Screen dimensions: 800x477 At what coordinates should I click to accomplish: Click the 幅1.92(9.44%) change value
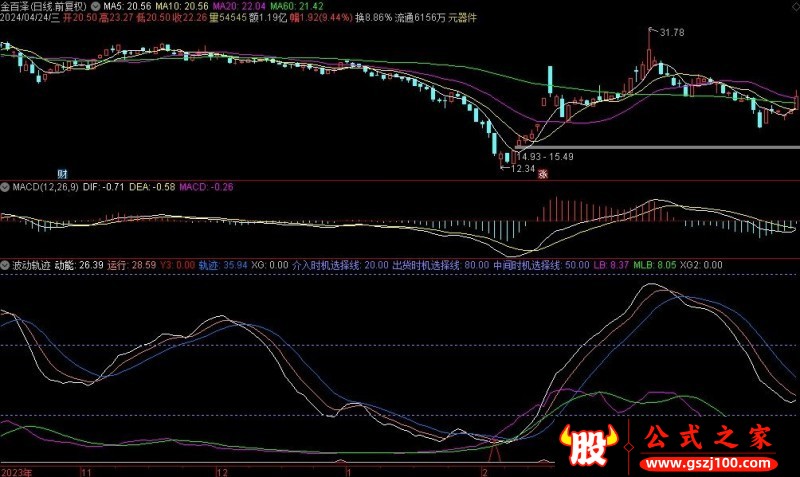tap(321, 18)
